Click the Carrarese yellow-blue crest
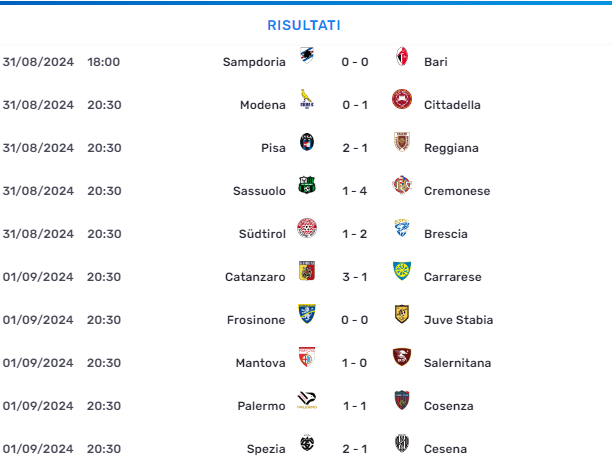Viewport: 612px width, 470px height. (x=402, y=271)
